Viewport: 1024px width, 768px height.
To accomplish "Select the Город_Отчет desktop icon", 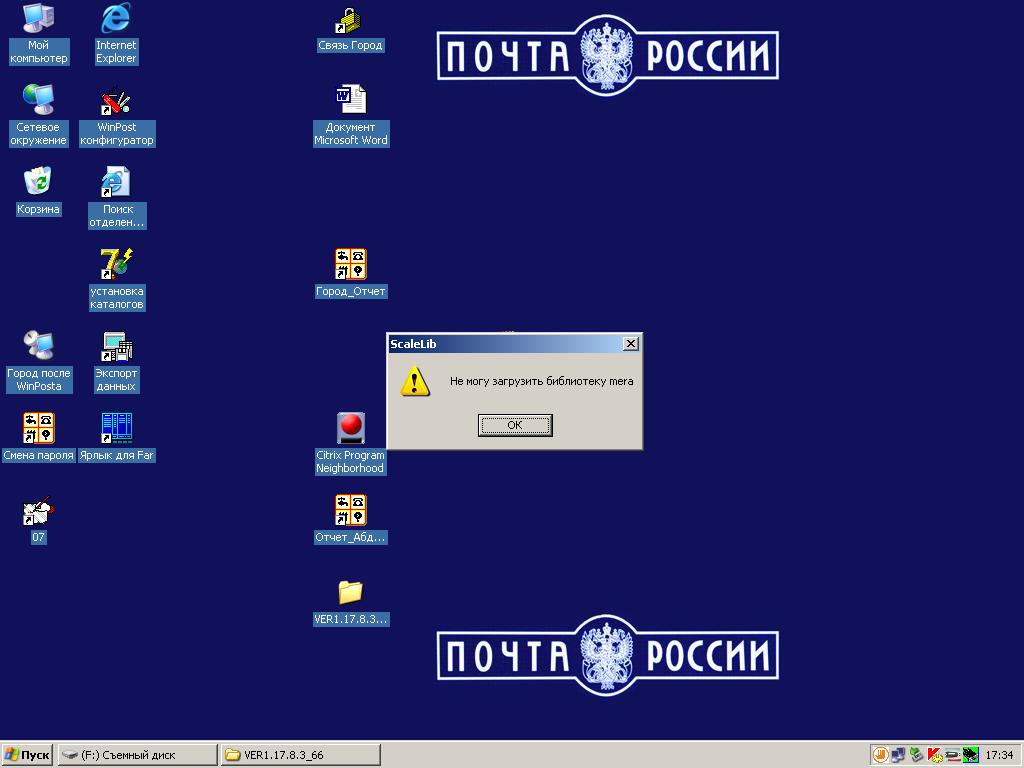I will pos(351,274).
